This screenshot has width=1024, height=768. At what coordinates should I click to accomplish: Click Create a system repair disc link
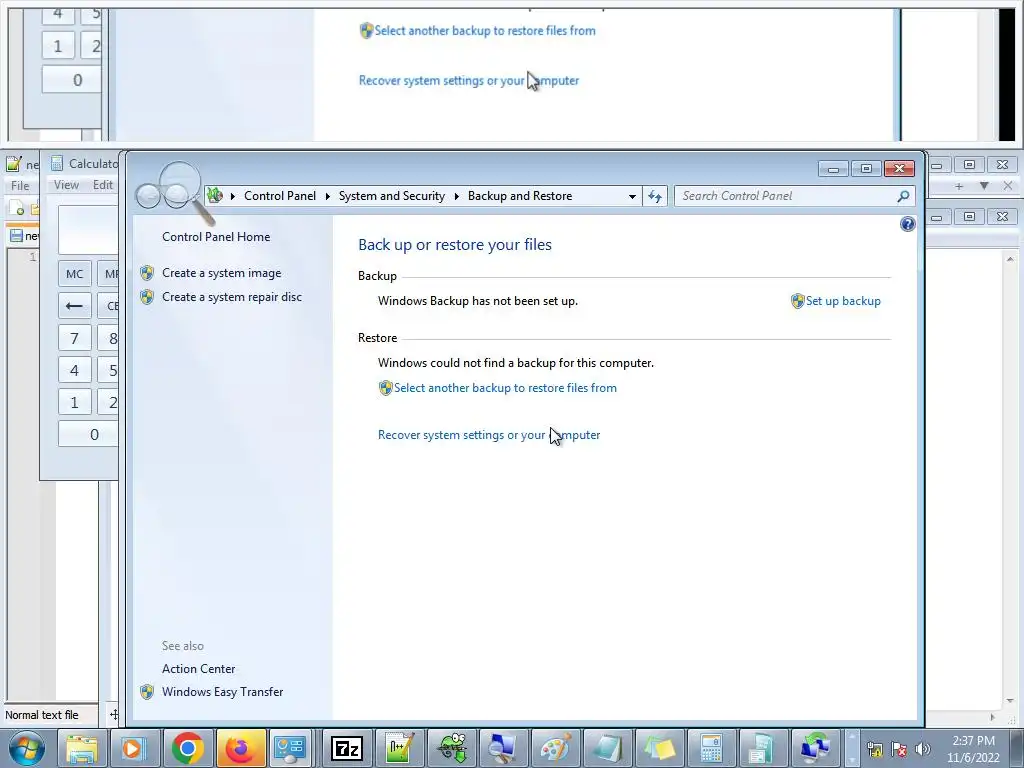point(232,296)
